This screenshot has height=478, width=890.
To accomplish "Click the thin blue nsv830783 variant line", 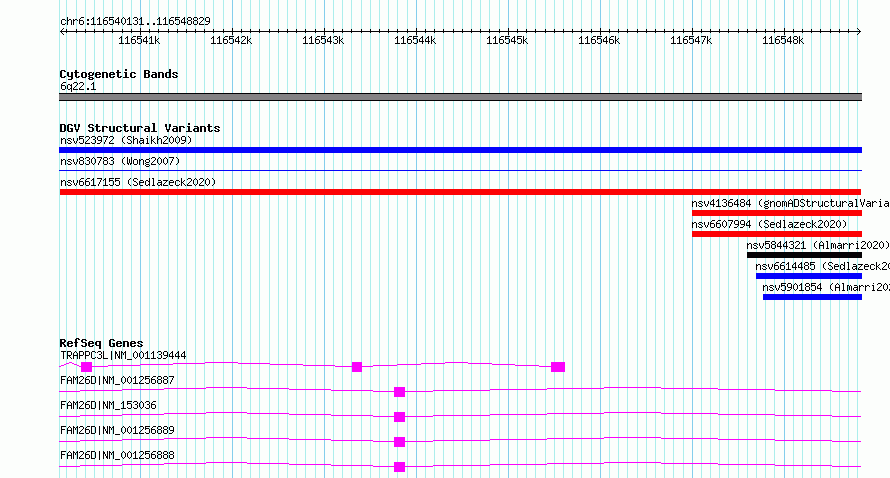I will tap(460, 170).
